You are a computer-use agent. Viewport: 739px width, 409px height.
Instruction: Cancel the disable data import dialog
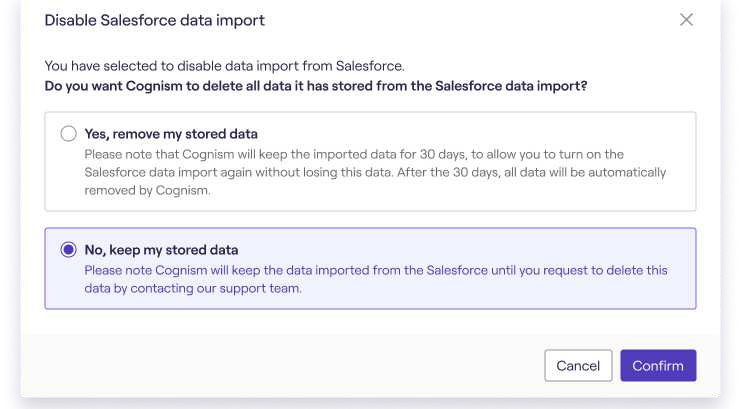578,366
